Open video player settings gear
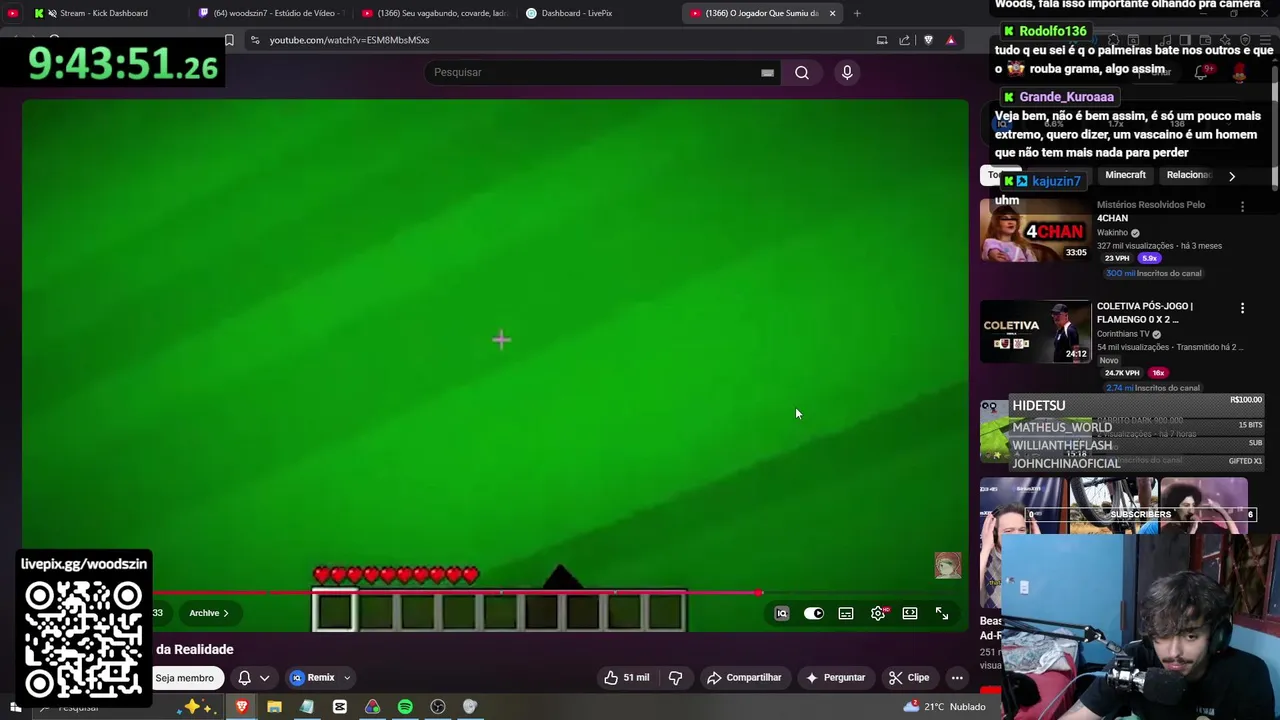Viewport: 1280px width, 720px height. pos(878,613)
